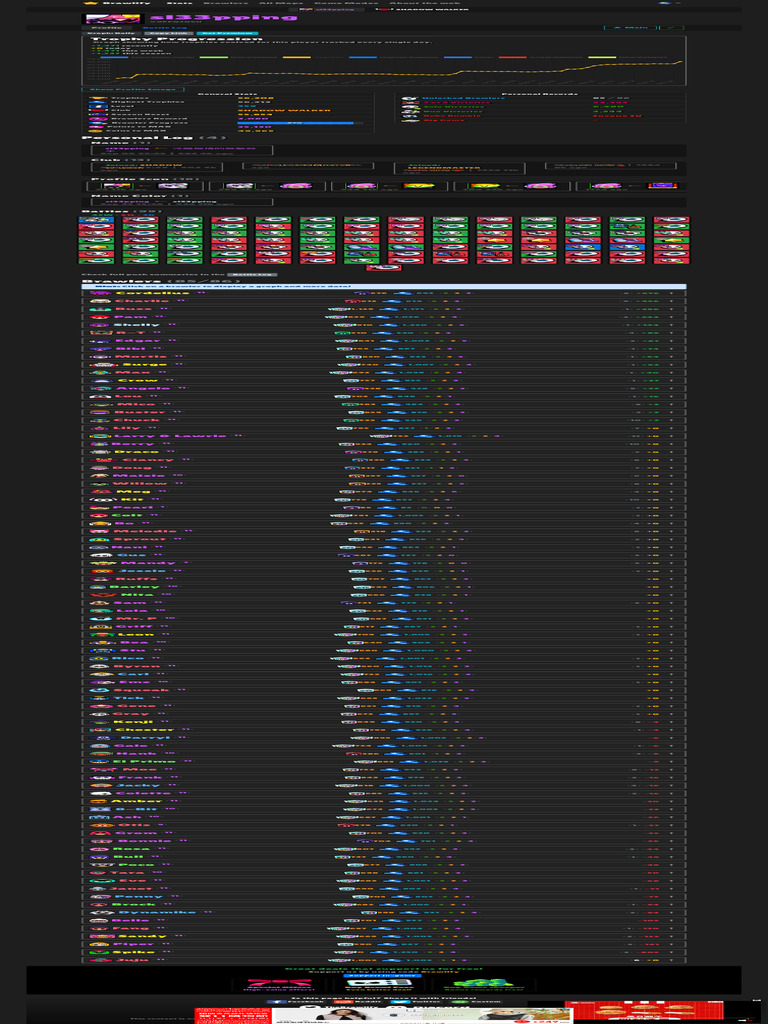The height and width of the screenshot is (1024, 768).
Task: Expand the Cordelius row arrow
Action: tap(671, 293)
